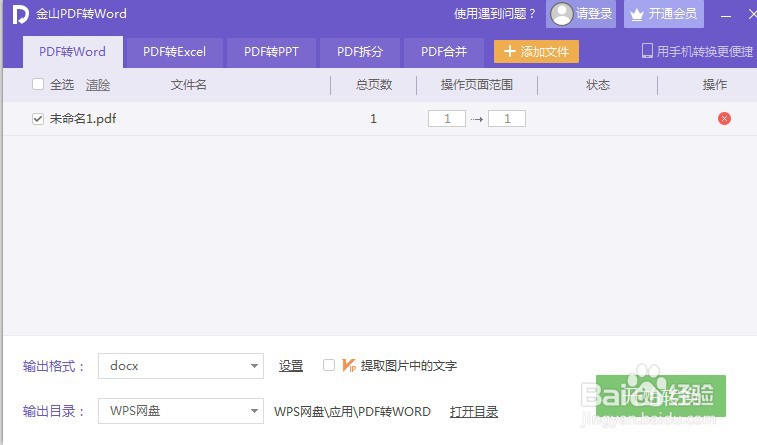Remove 未命名1.pdf with the red delete icon
The height and width of the screenshot is (445, 757).
point(724,118)
